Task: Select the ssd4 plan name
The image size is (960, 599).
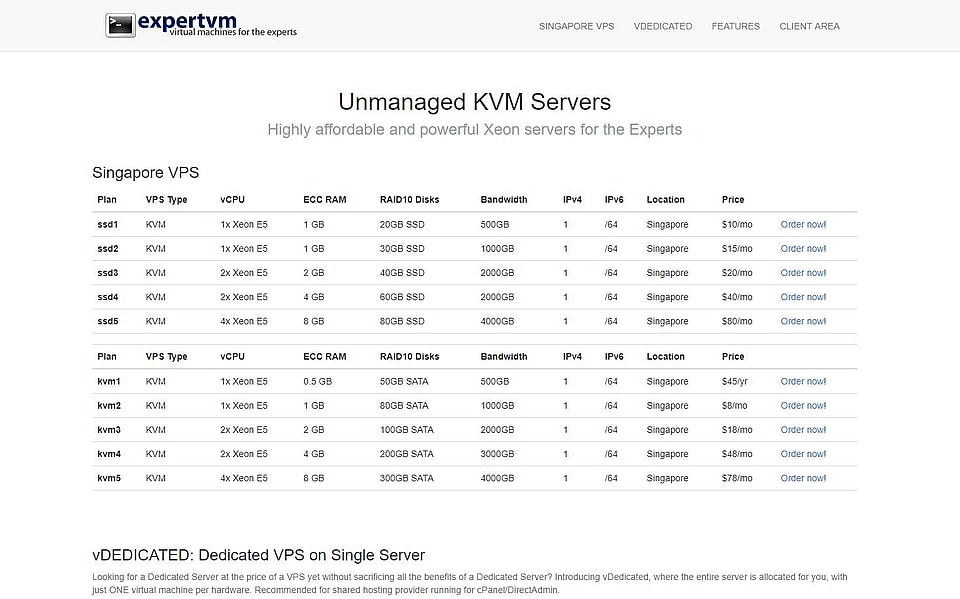Action: (x=108, y=297)
